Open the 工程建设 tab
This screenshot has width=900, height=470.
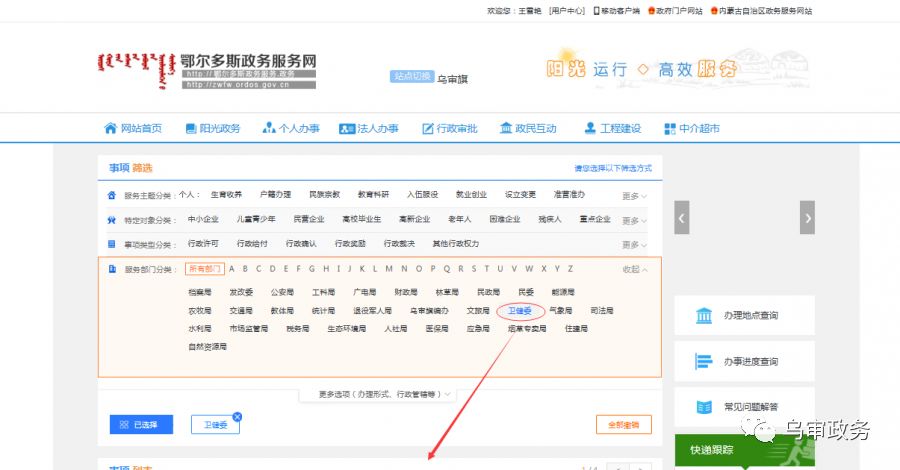coord(612,129)
